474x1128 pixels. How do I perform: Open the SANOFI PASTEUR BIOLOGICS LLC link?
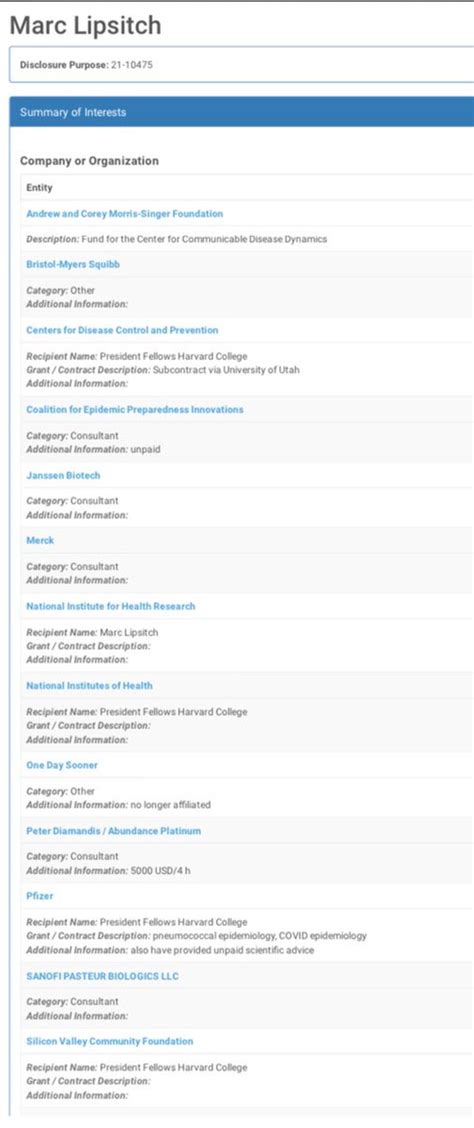pyautogui.click(x=102, y=976)
